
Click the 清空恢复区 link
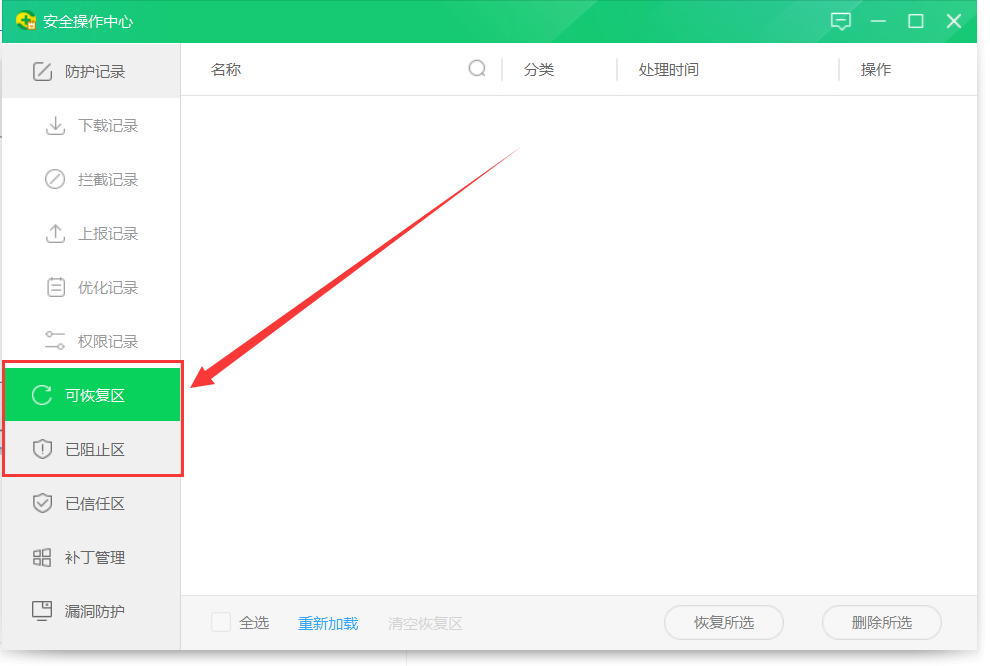pyautogui.click(x=425, y=623)
